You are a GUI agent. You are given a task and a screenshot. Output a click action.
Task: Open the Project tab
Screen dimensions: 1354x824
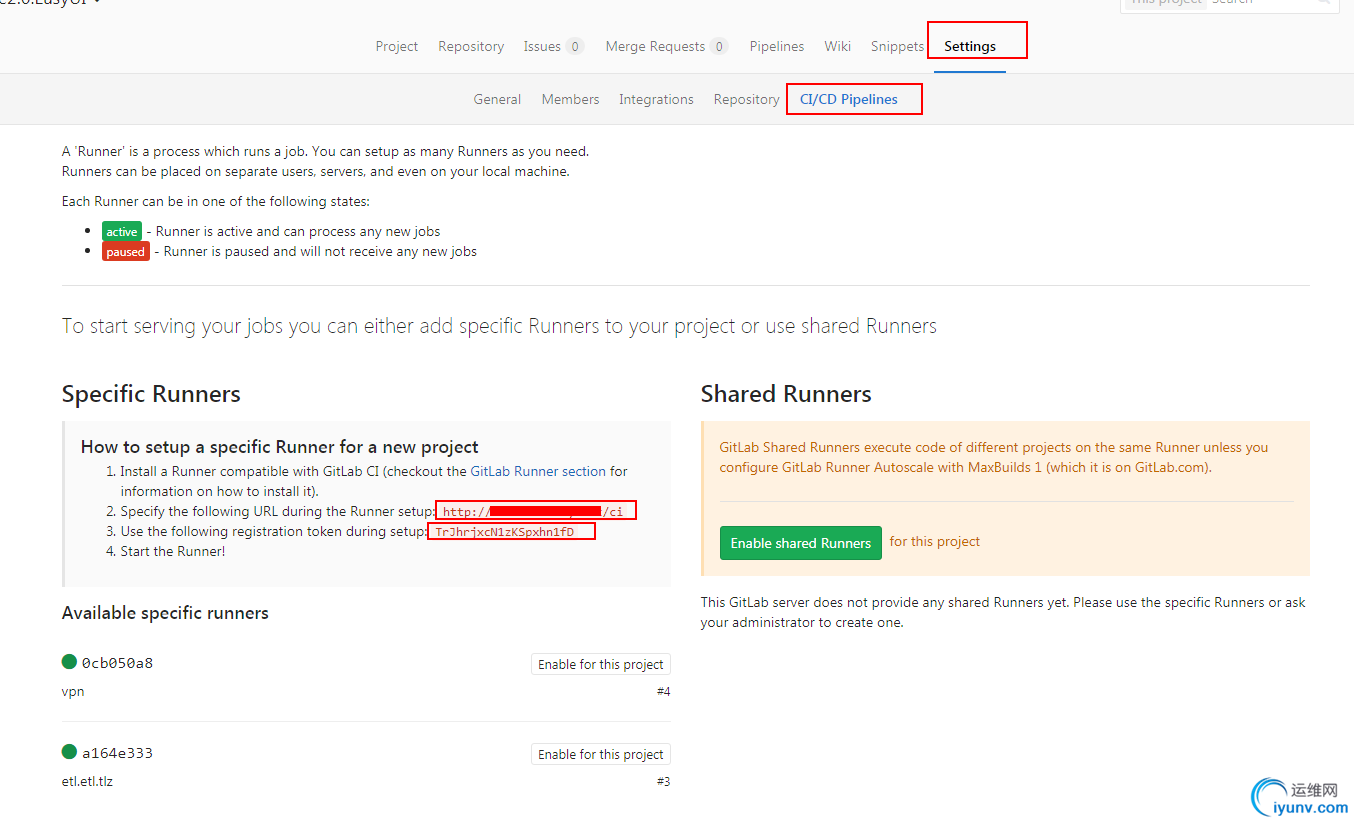tap(397, 46)
